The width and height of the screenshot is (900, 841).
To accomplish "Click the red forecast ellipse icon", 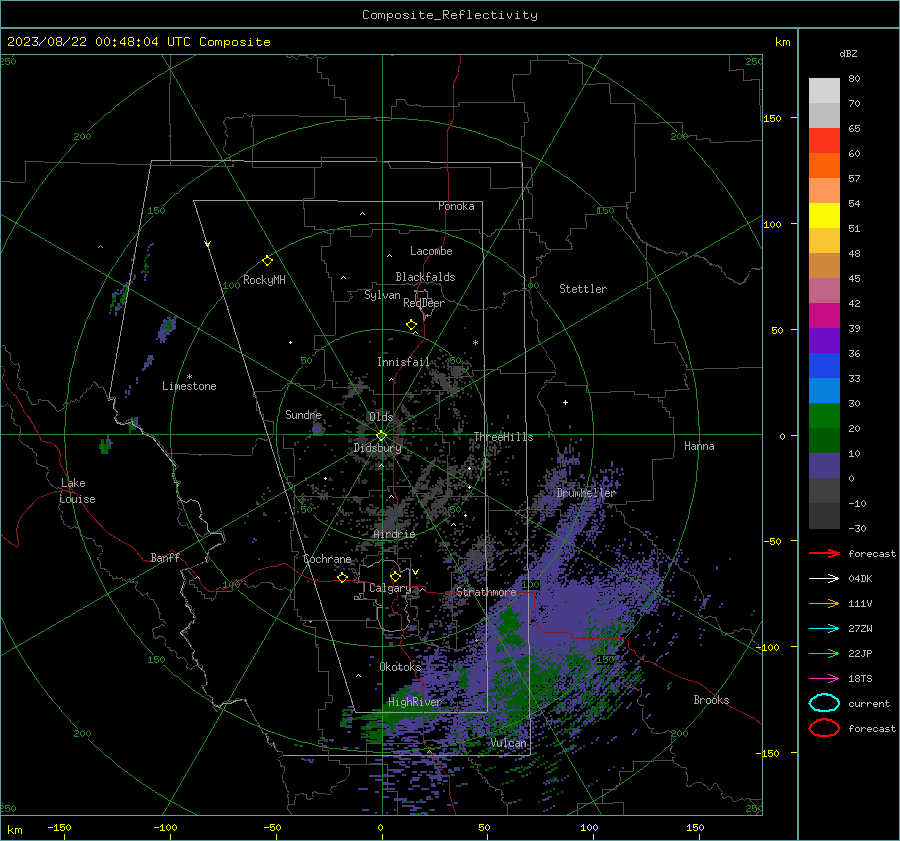I will point(824,728).
